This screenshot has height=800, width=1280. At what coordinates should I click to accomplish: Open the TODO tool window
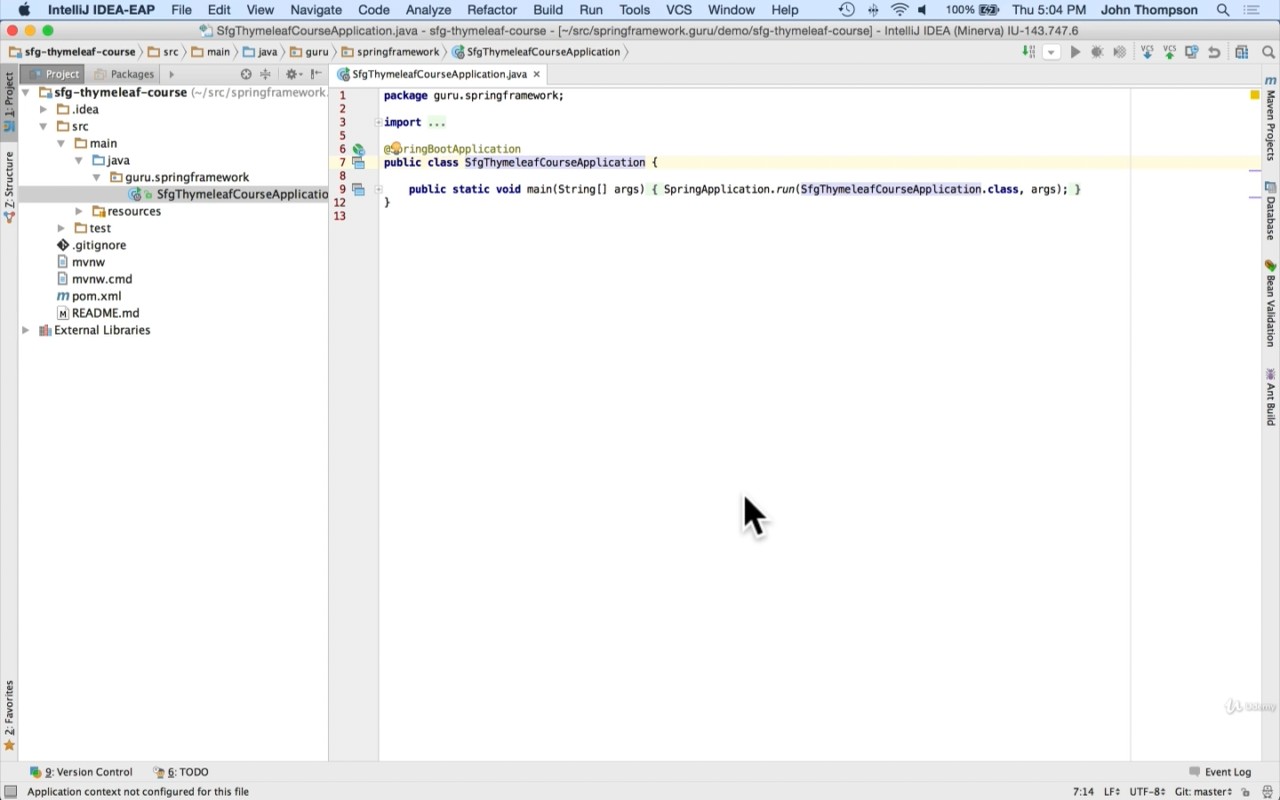pyautogui.click(x=181, y=772)
